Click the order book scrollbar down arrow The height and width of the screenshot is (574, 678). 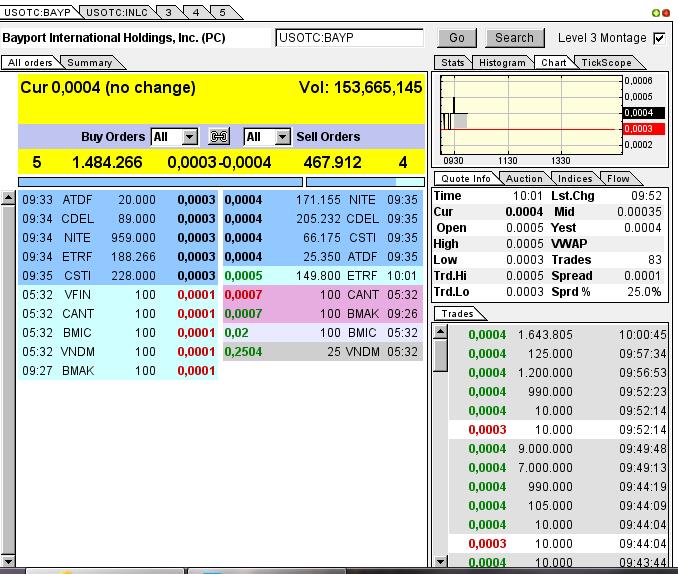point(8,561)
